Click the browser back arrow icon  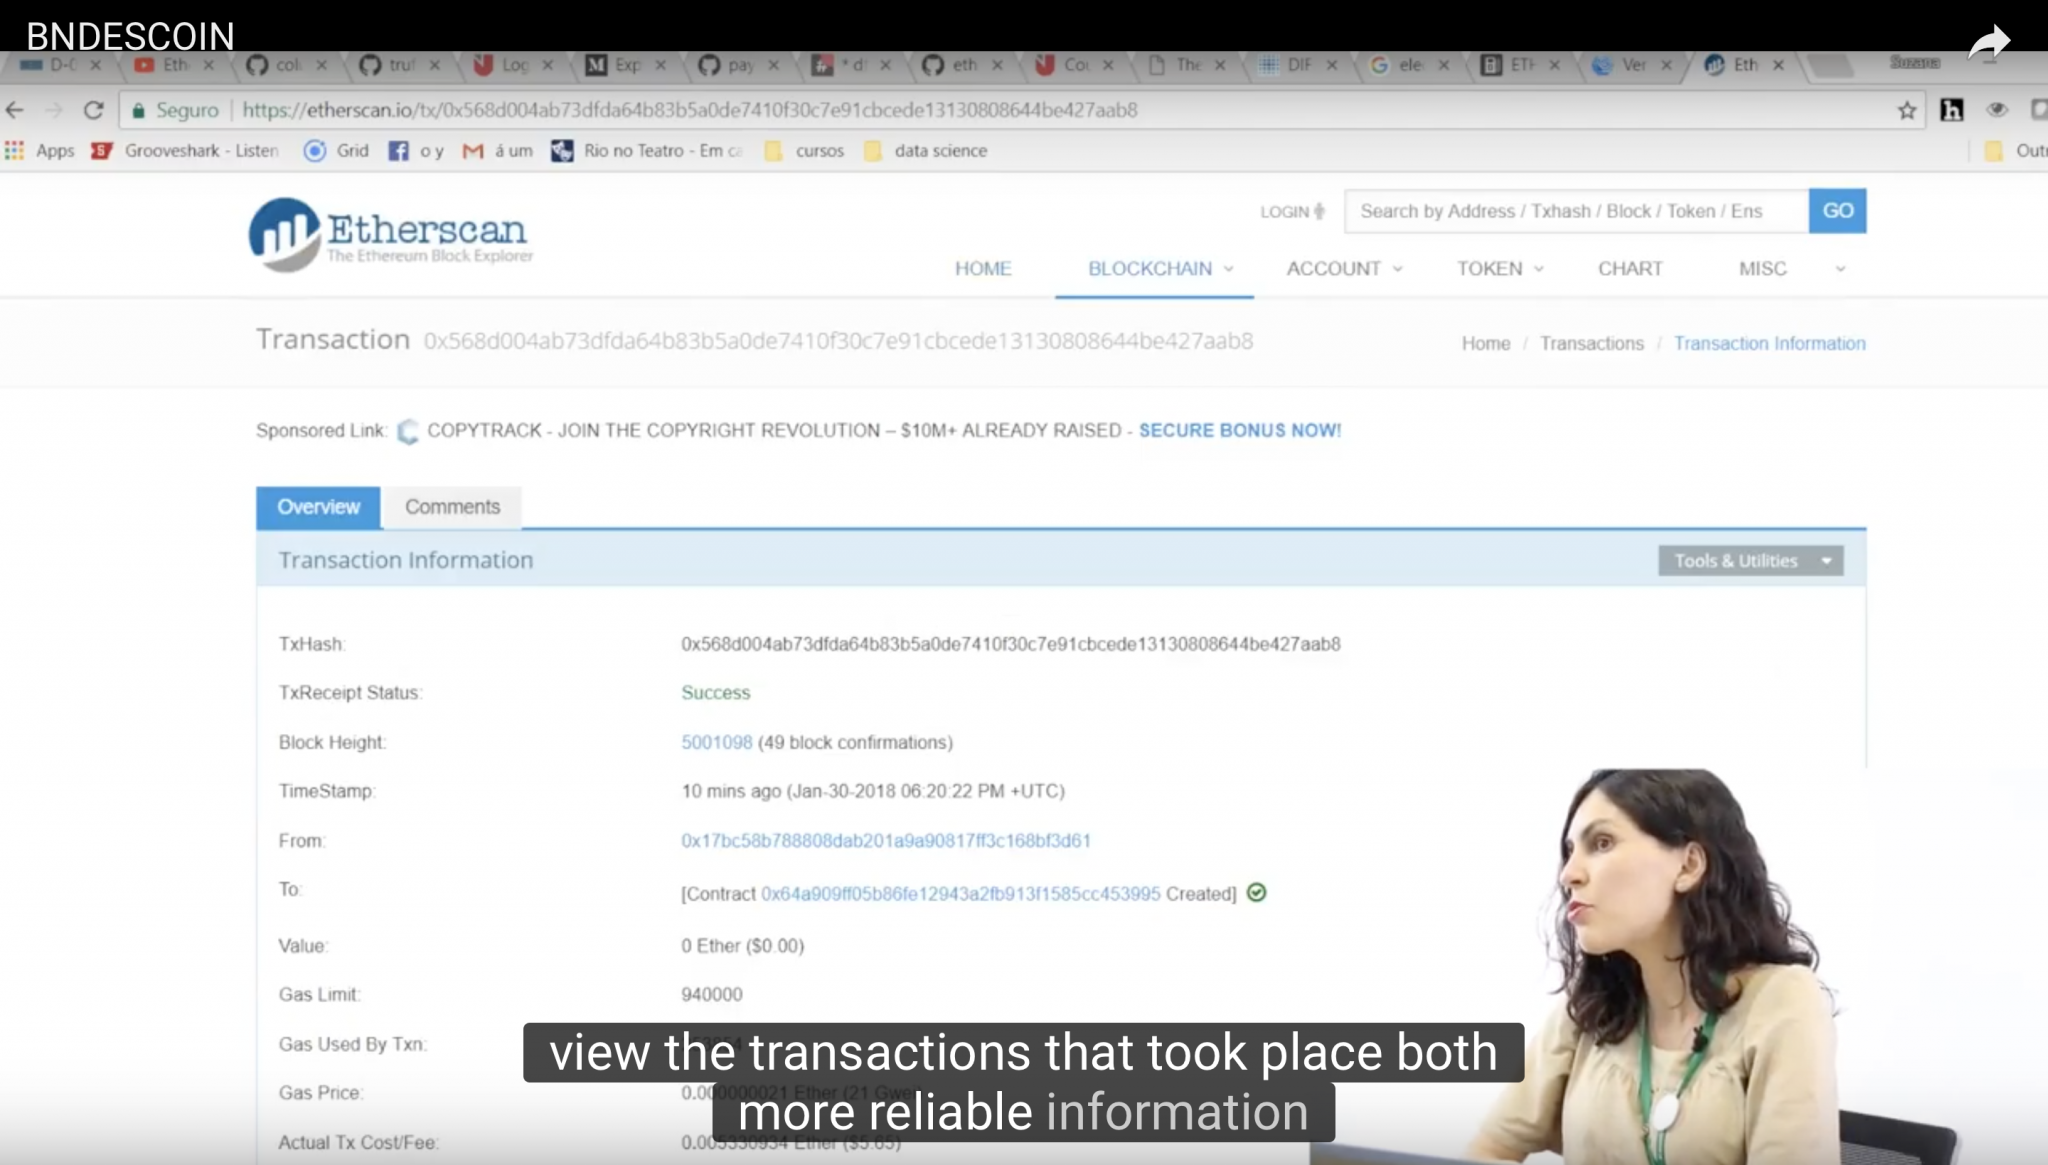click(15, 110)
